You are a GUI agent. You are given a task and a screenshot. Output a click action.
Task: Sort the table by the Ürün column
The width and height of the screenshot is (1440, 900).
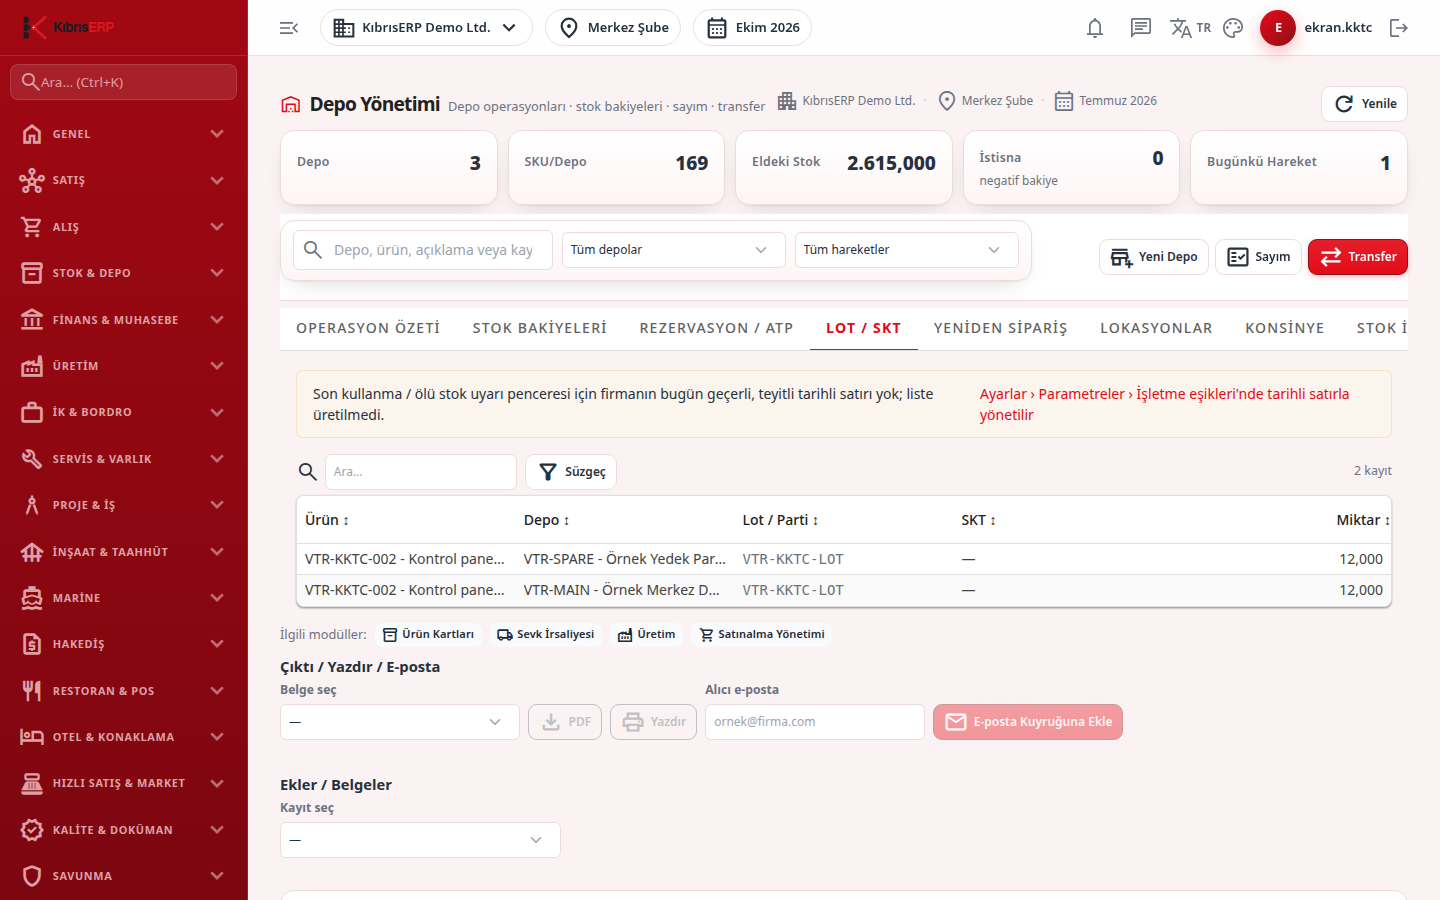coord(327,520)
